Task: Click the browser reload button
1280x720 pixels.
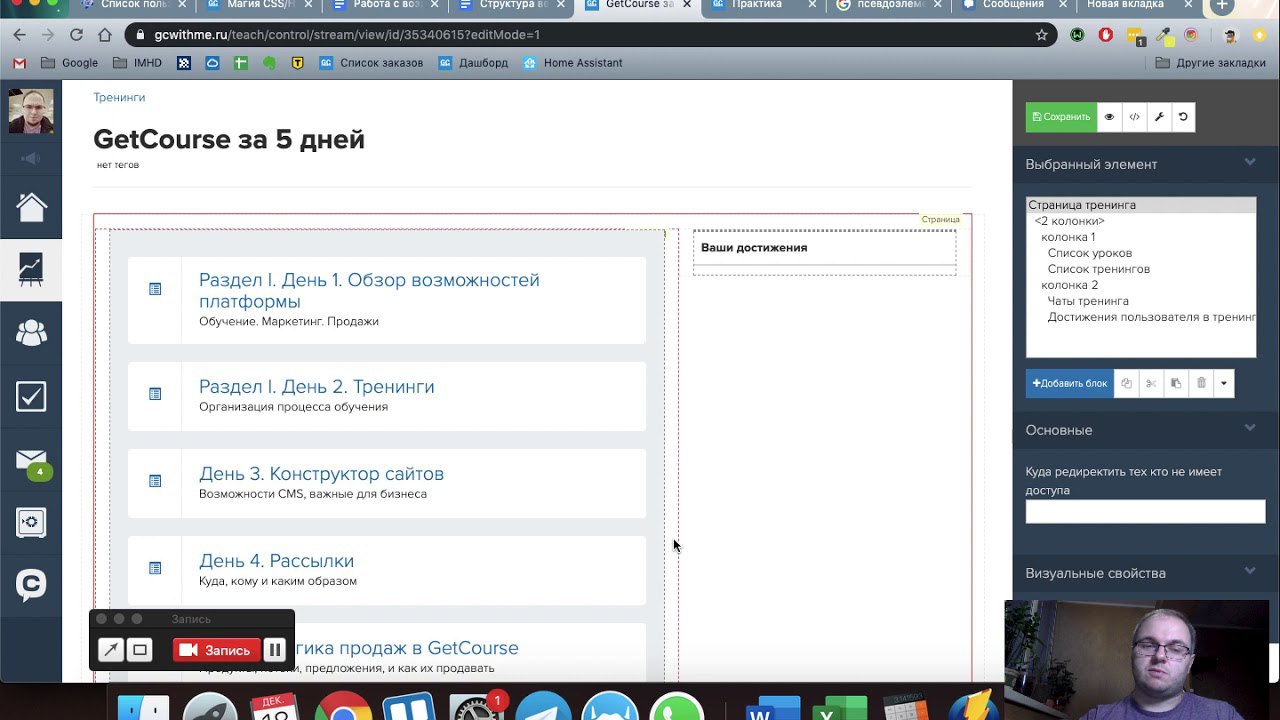Action: tap(76, 35)
